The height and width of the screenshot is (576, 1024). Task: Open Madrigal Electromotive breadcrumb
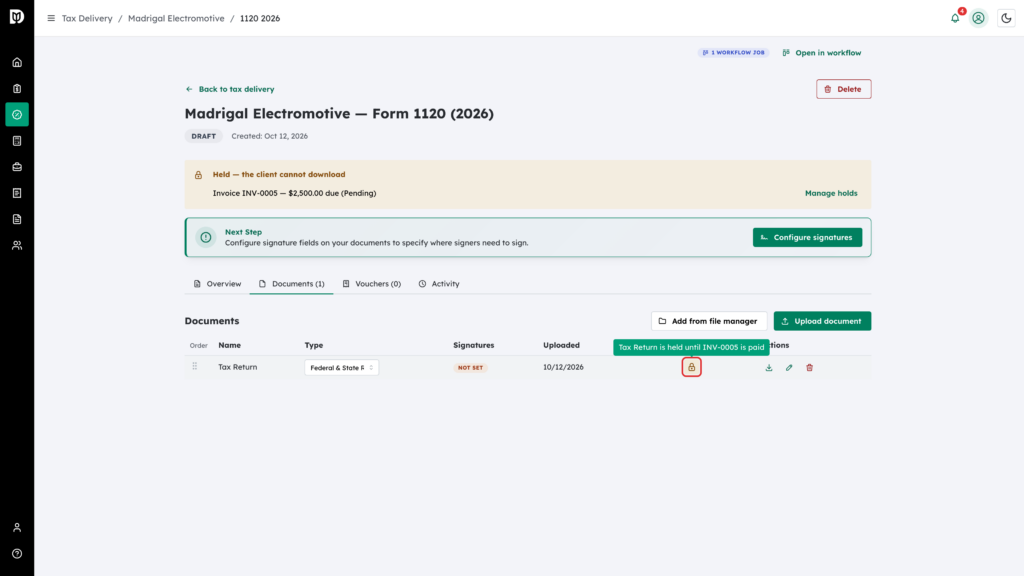[x=176, y=18]
